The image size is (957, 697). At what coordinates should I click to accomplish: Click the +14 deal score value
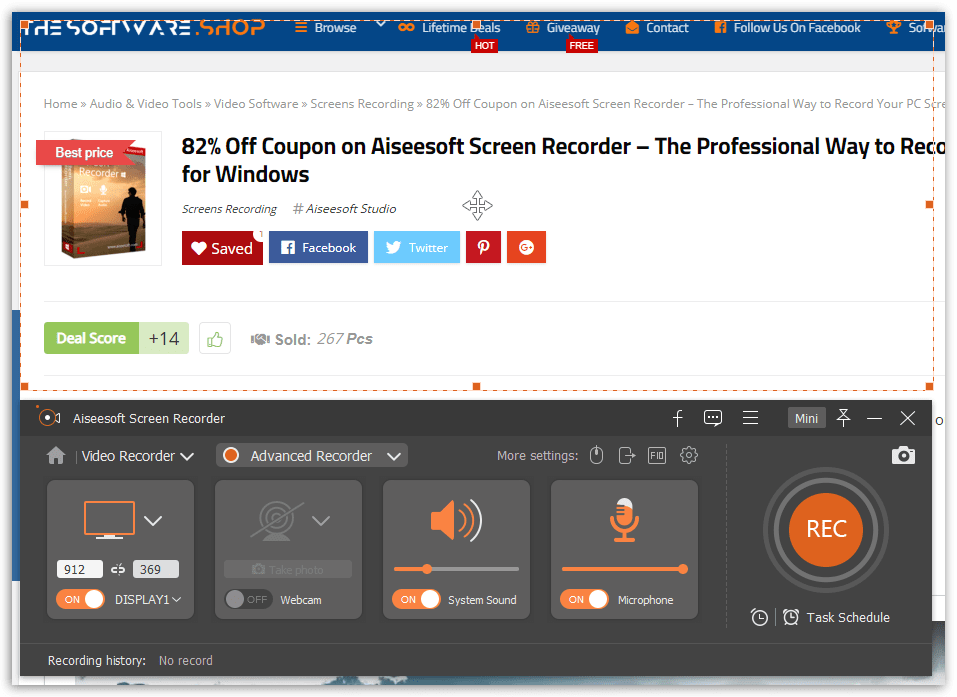click(164, 338)
